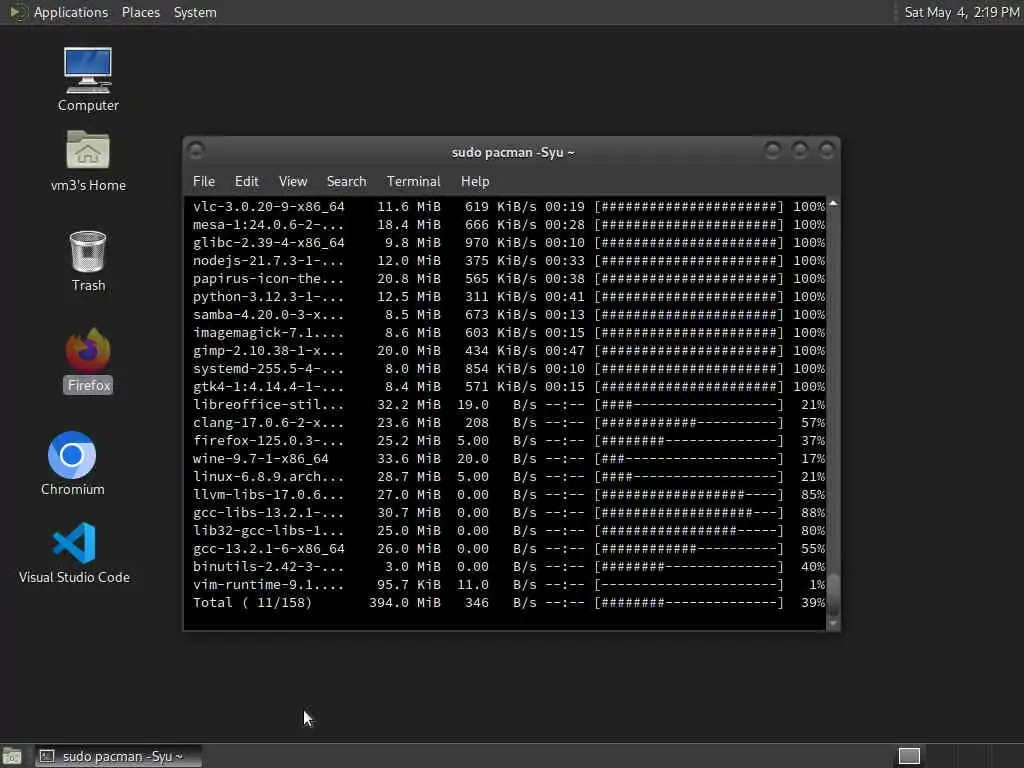1024x768 pixels.
Task: Click the show desktop icon in the bottom panel
Action: pos(12,756)
